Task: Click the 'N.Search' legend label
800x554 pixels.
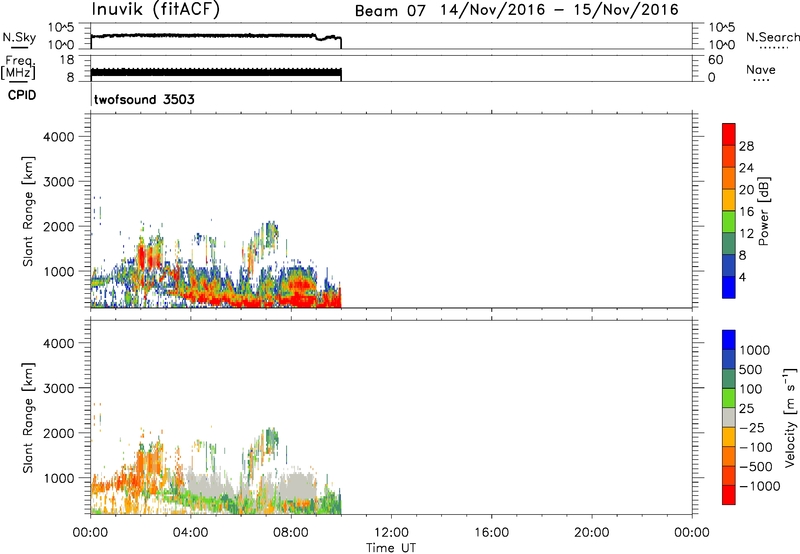Action: tap(772, 37)
